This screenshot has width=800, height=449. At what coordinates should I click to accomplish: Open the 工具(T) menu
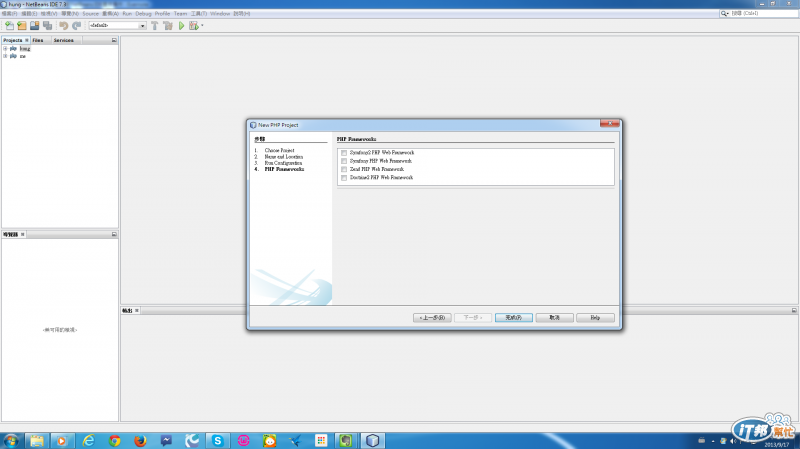[199, 14]
